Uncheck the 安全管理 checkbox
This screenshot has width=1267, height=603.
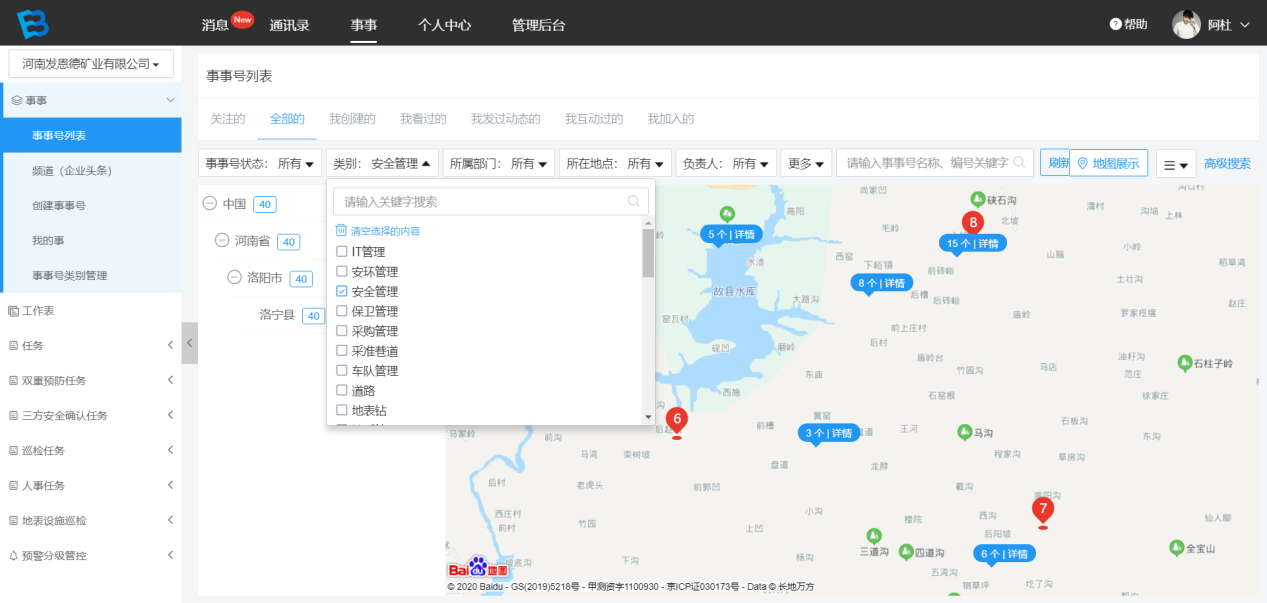click(x=342, y=292)
